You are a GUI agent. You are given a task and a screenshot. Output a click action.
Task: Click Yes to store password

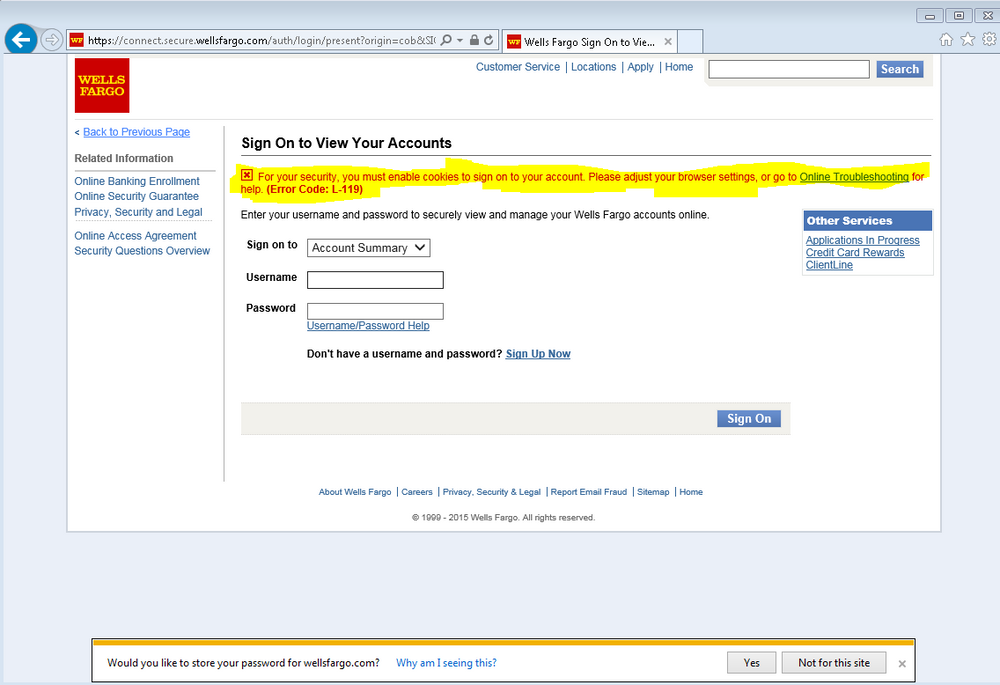(751, 663)
